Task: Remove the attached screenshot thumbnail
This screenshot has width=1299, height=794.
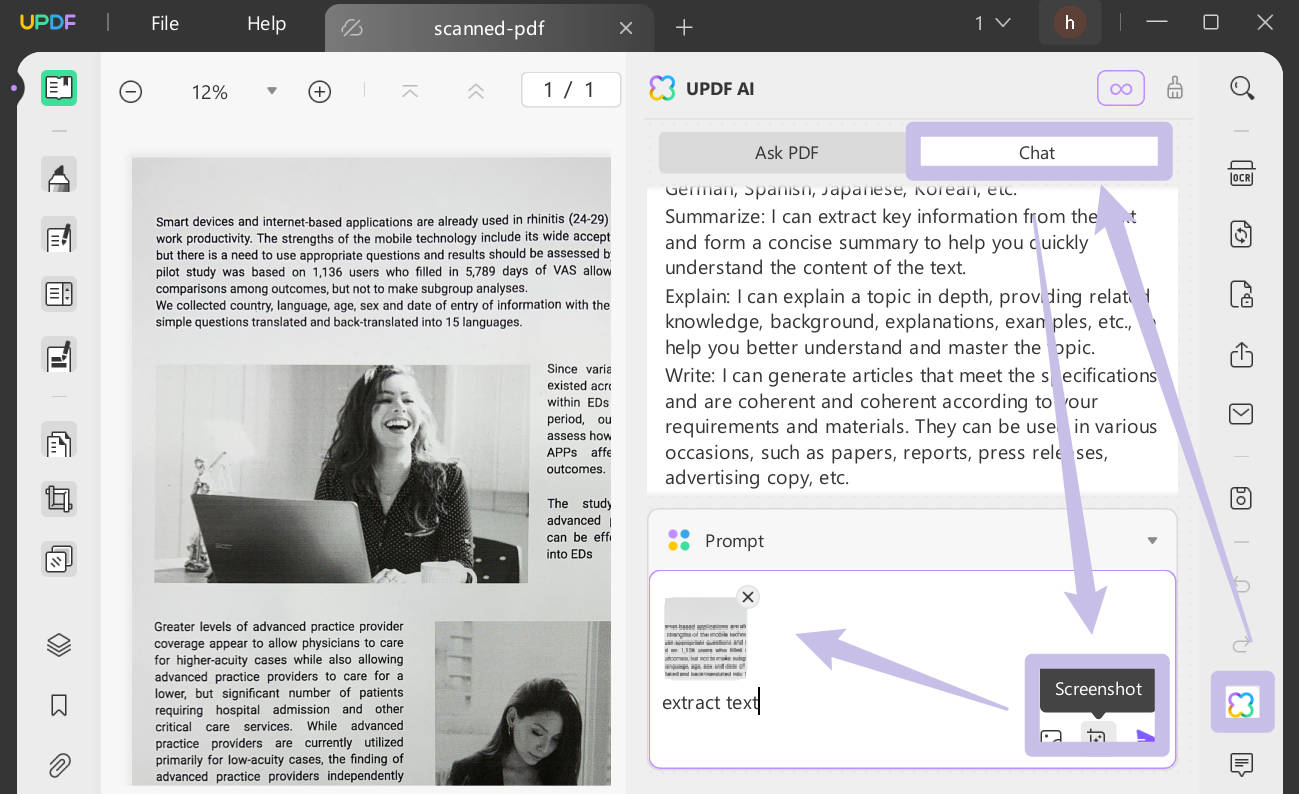Action: pyautogui.click(x=748, y=597)
